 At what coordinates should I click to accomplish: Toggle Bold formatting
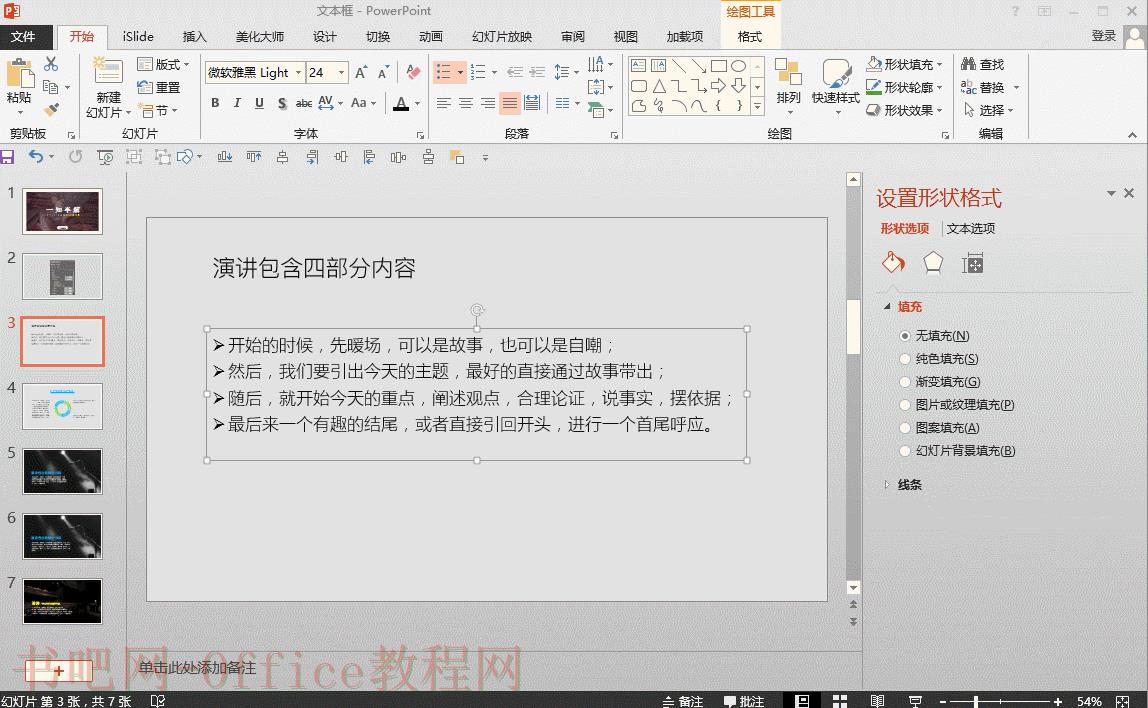215,103
